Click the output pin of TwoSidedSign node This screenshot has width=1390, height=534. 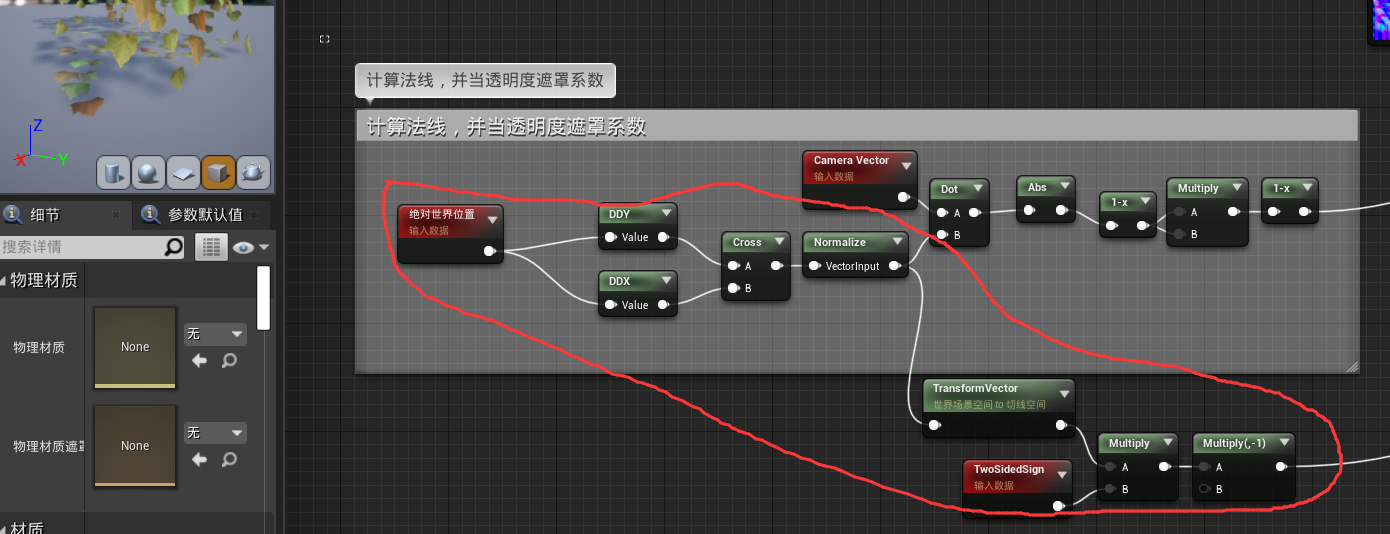coord(1058,506)
